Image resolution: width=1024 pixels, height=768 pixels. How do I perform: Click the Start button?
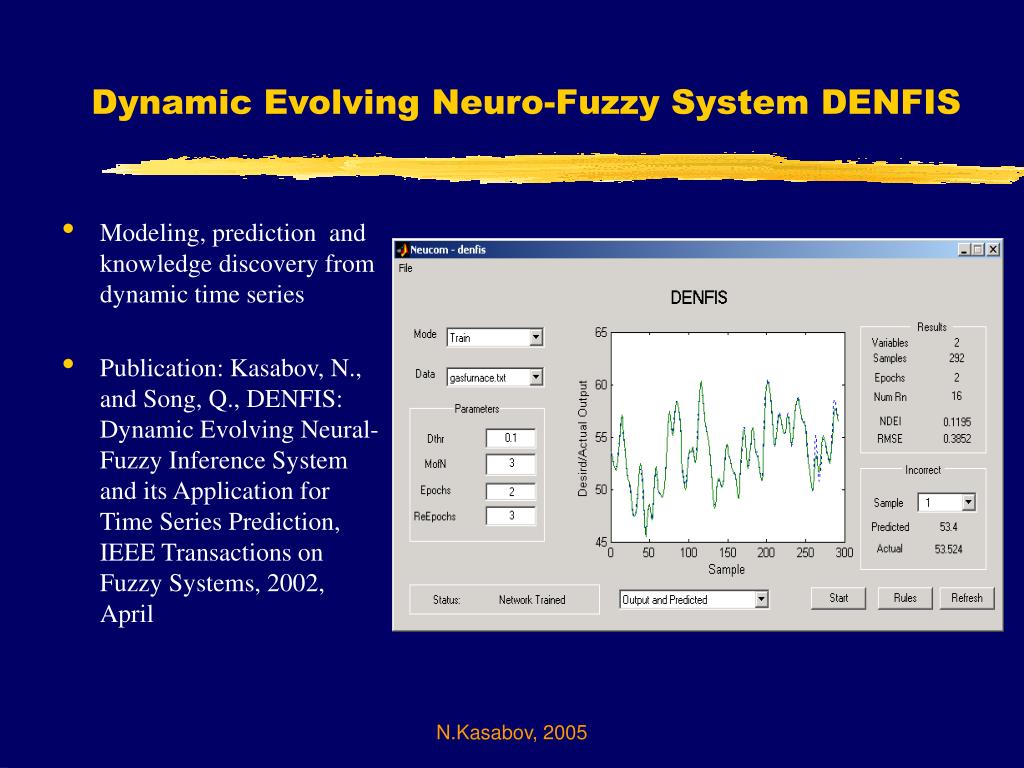click(839, 598)
